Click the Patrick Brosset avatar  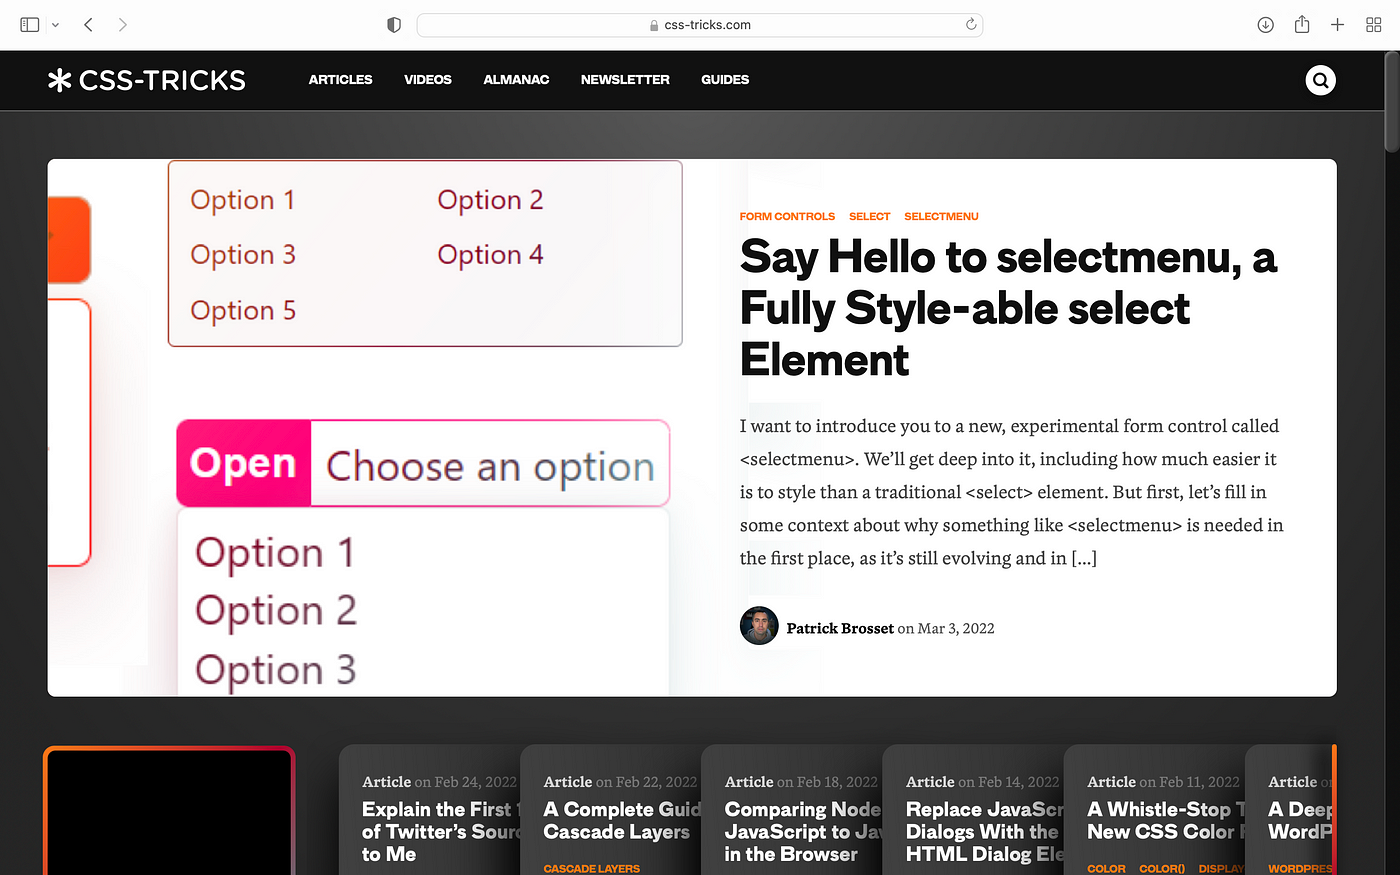pyautogui.click(x=759, y=626)
